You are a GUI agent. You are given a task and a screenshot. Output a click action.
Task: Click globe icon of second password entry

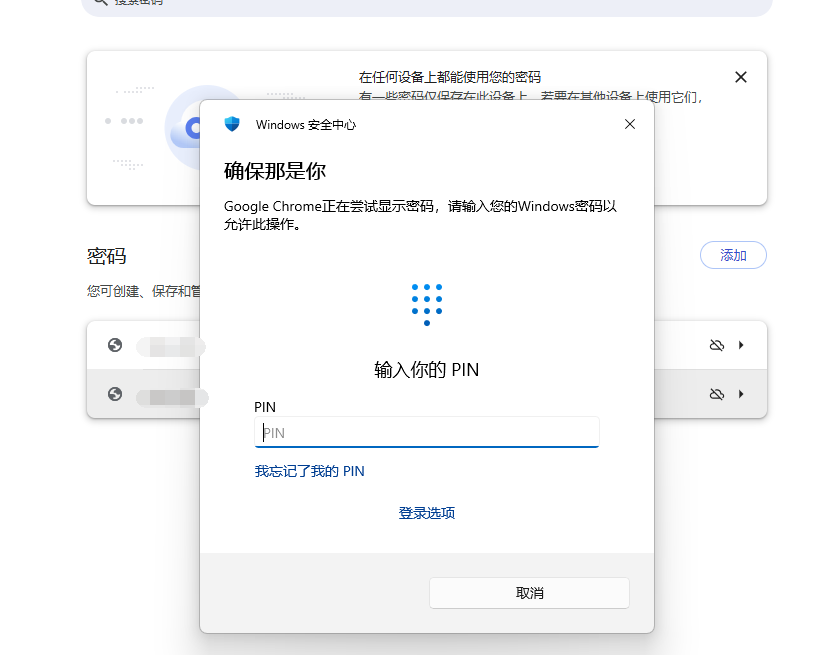(115, 394)
